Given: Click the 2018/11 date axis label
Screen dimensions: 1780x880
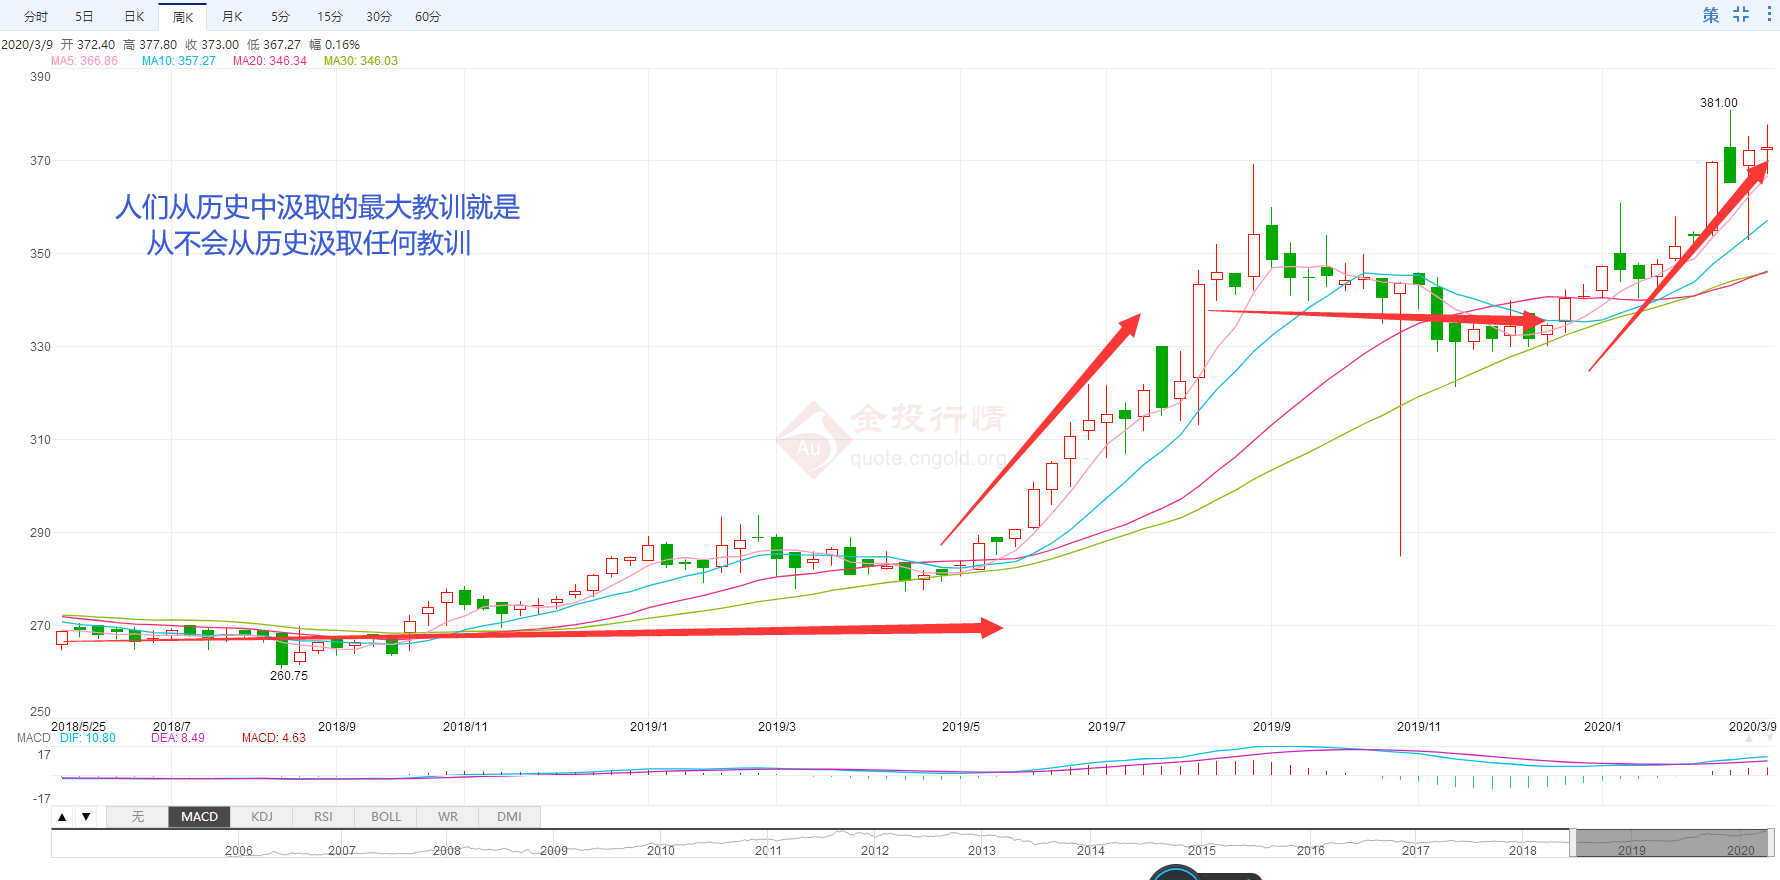Looking at the screenshot, I should [465, 727].
